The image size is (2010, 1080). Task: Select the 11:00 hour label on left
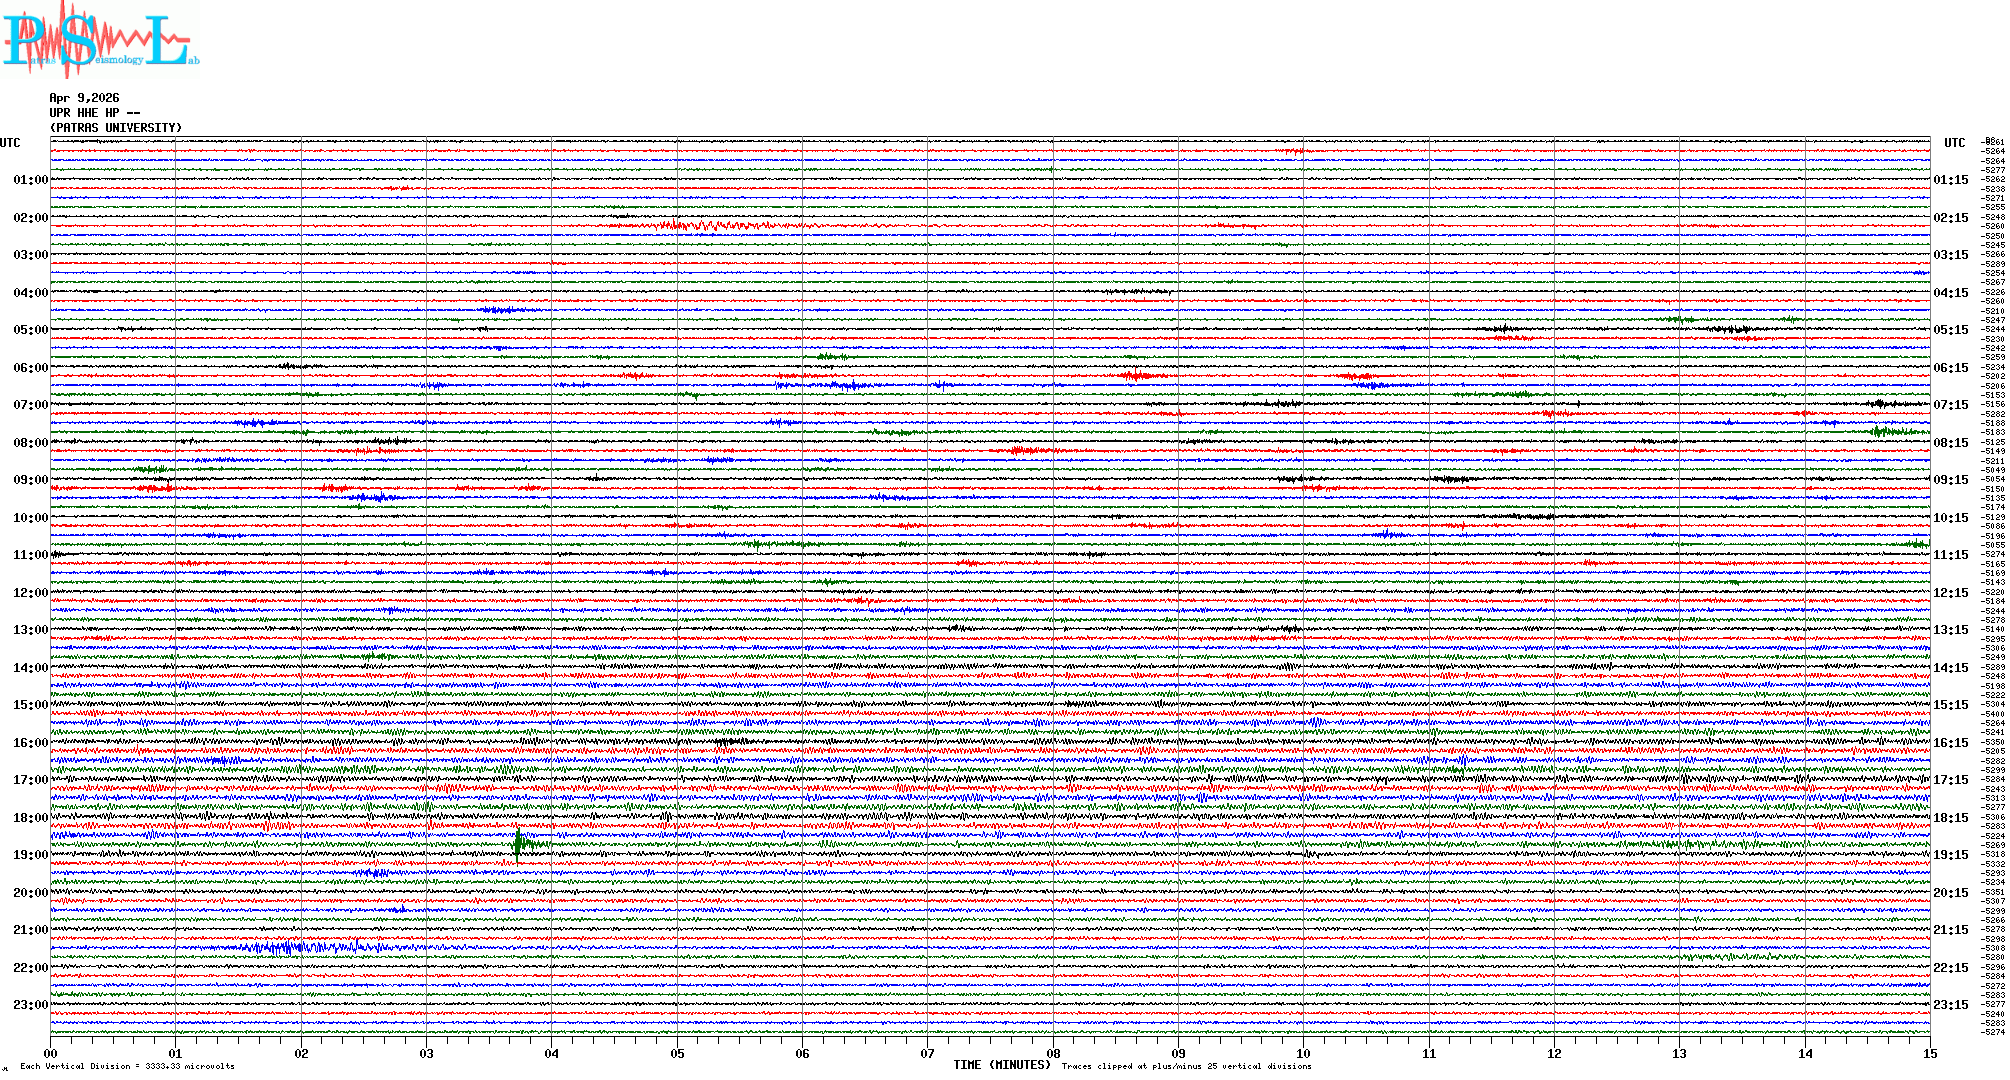[30, 555]
